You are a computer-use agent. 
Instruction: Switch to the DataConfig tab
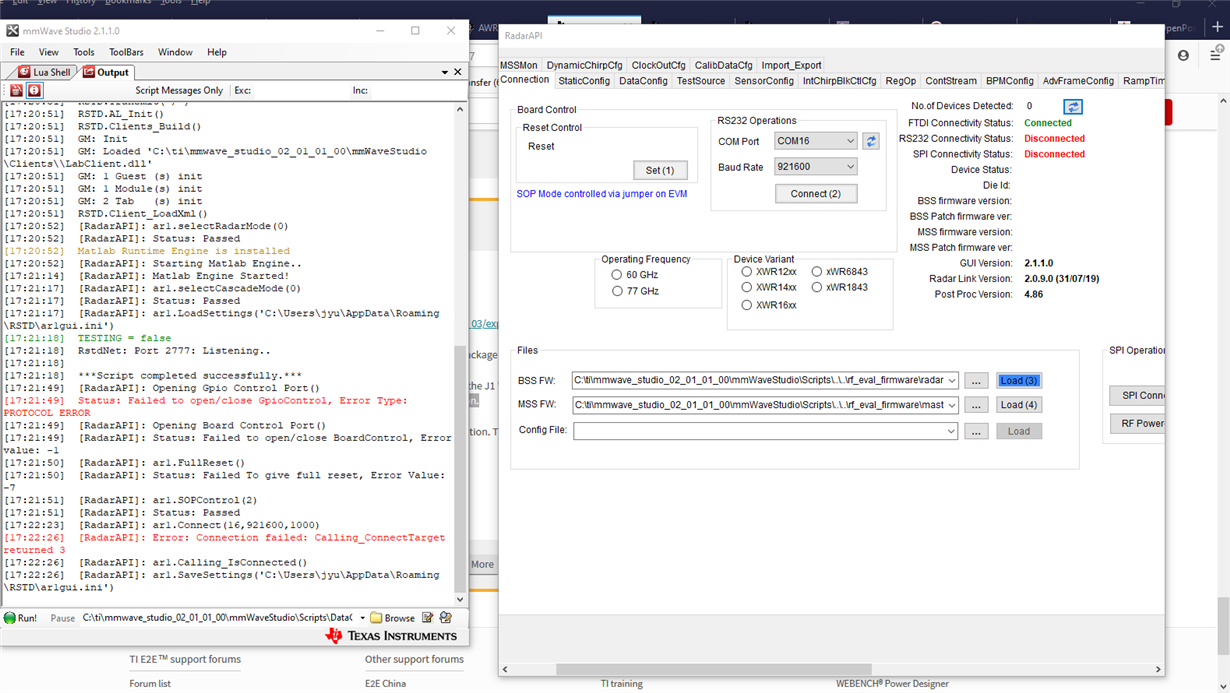(x=643, y=81)
